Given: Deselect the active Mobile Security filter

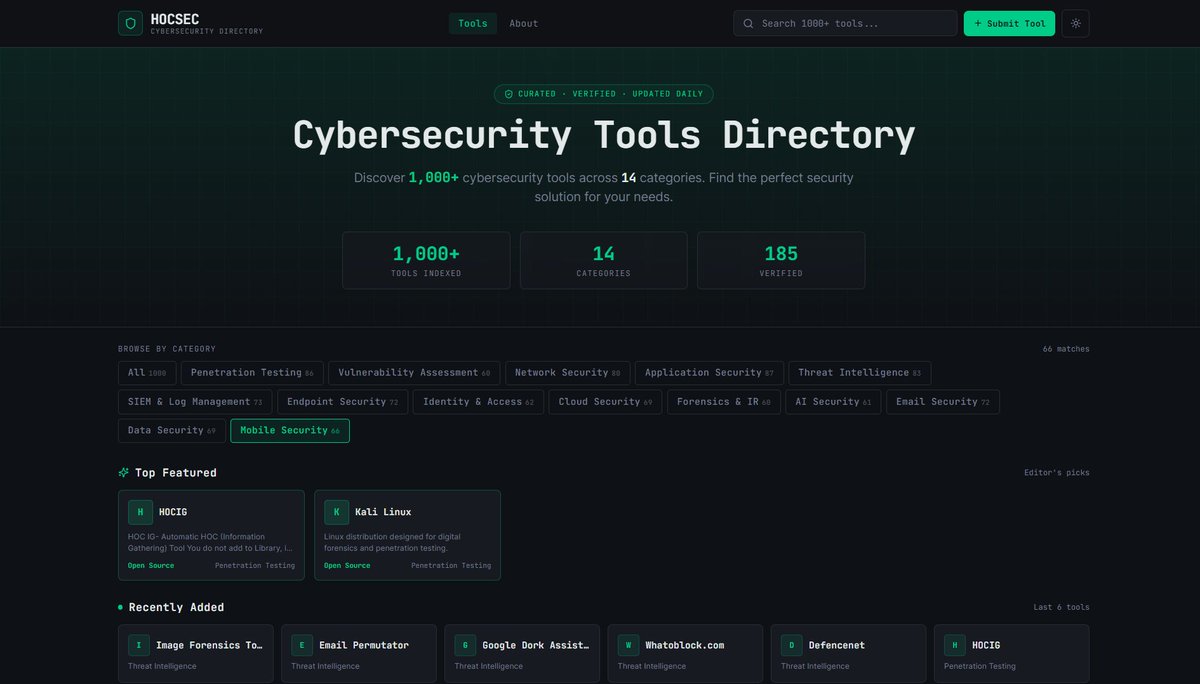Looking at the screenshot, I should pos(290,431).
